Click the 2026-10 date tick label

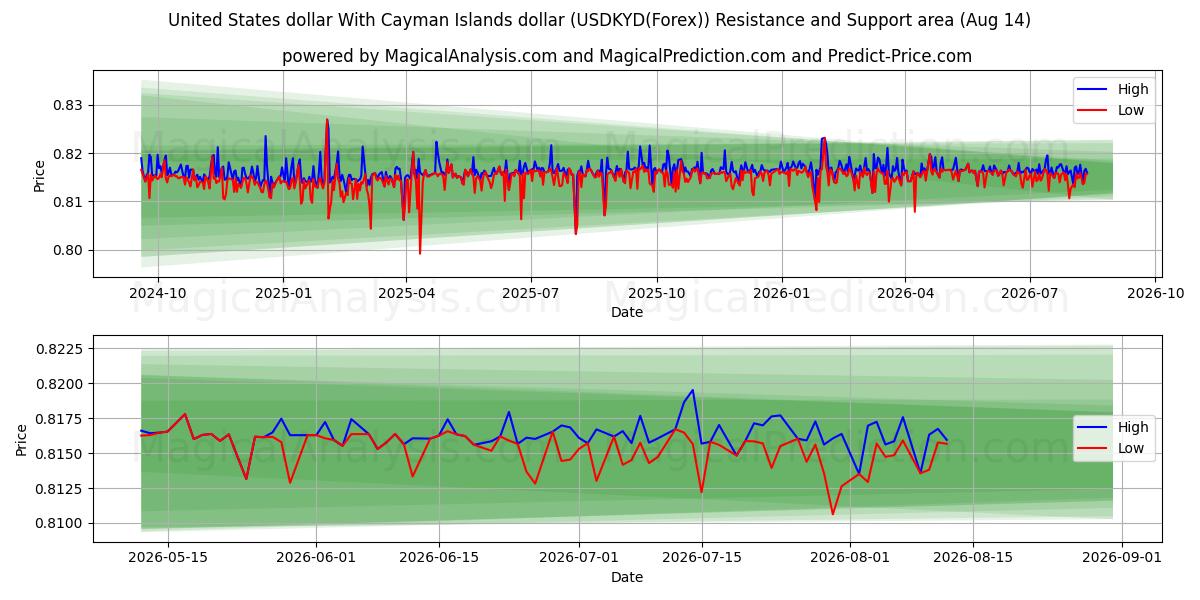point(1156,295)
